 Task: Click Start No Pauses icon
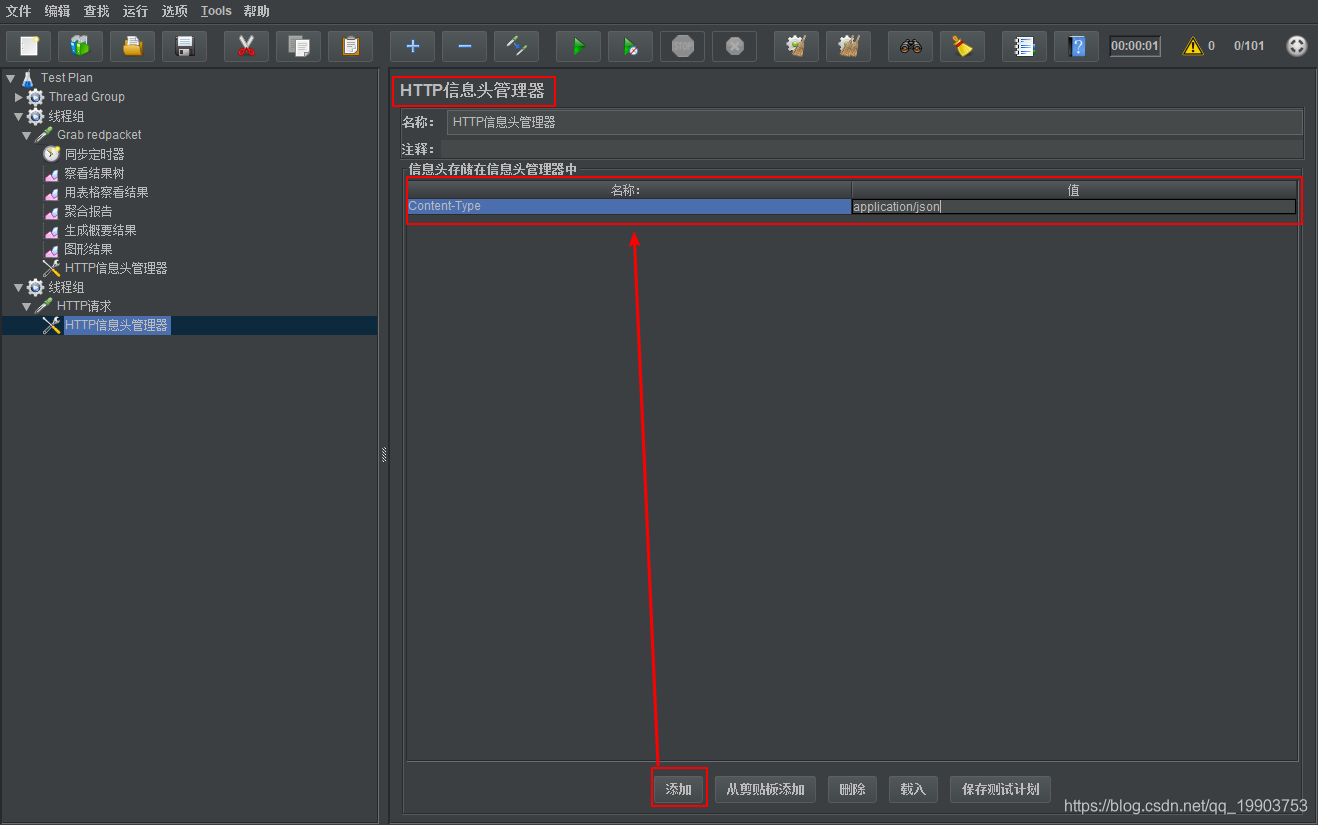[630, 46]
